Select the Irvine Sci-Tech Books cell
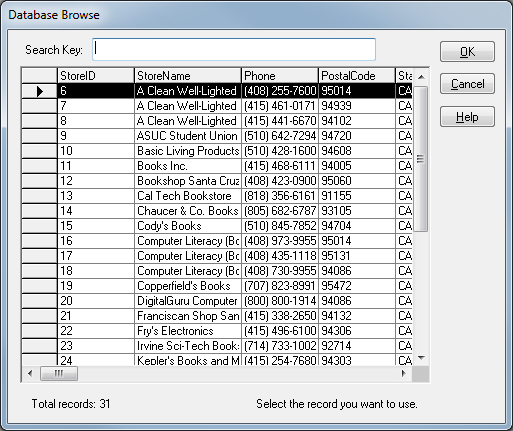 [188, 346]
